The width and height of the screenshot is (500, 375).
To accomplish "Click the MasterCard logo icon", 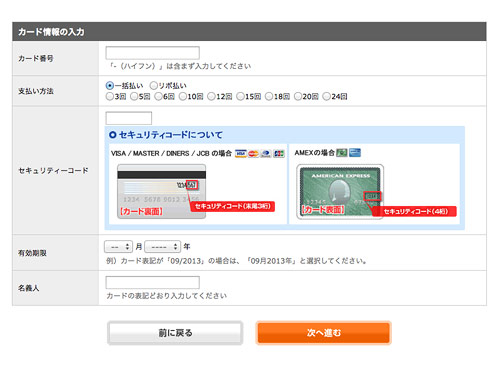I will [x=253, y=153].
